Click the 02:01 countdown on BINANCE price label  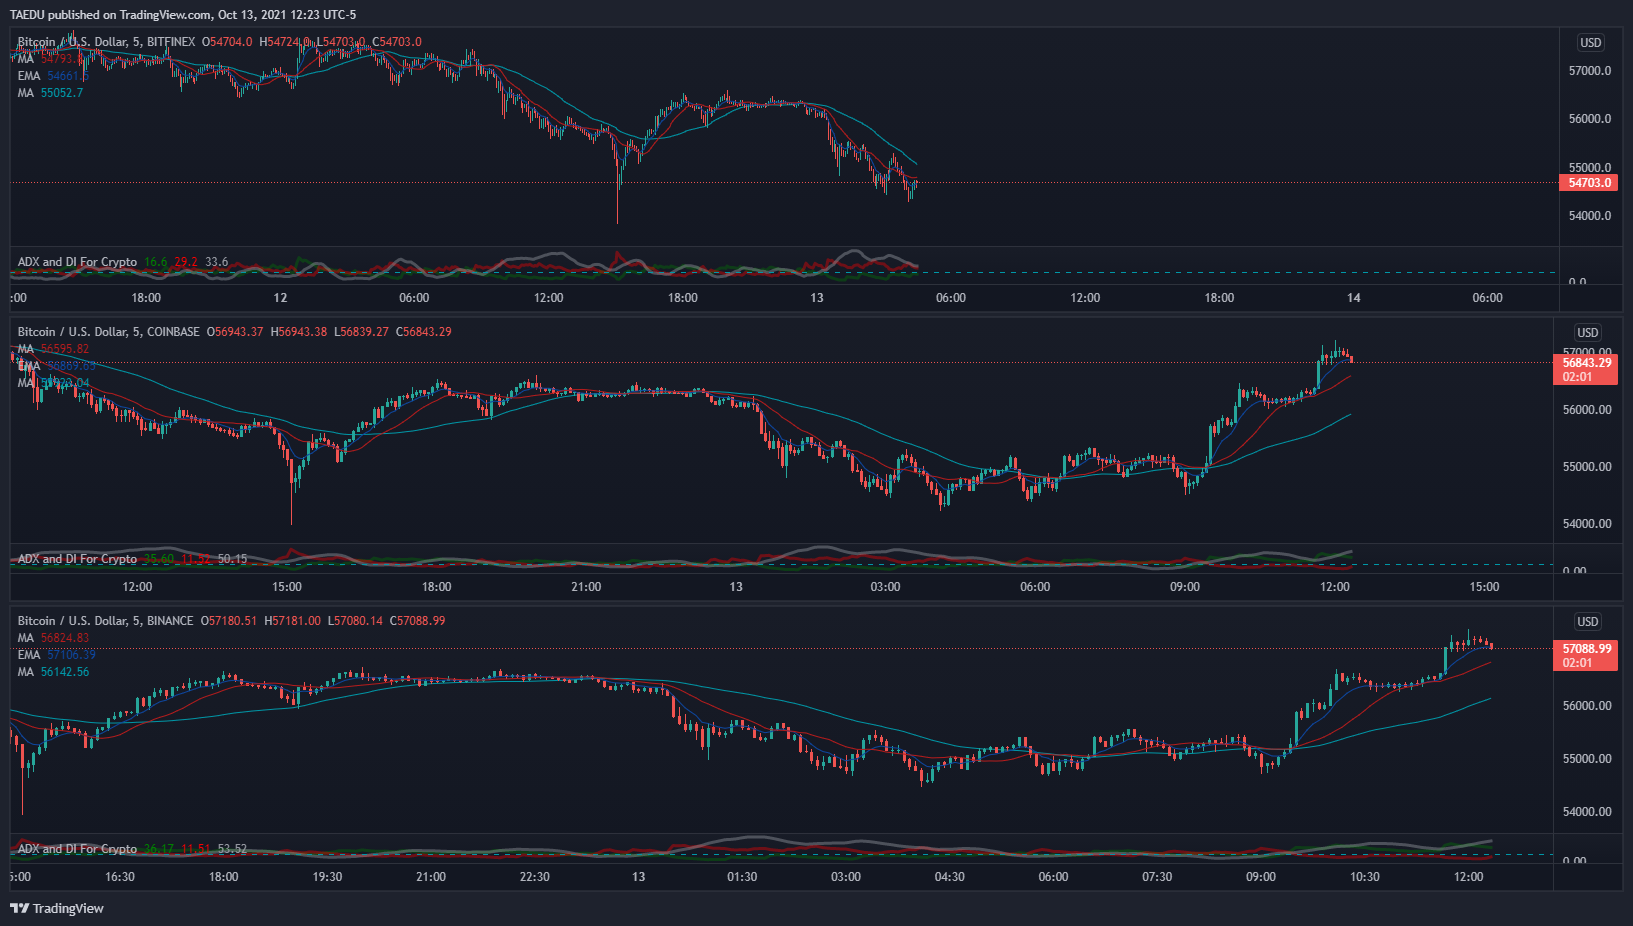tap(1577, 663)
